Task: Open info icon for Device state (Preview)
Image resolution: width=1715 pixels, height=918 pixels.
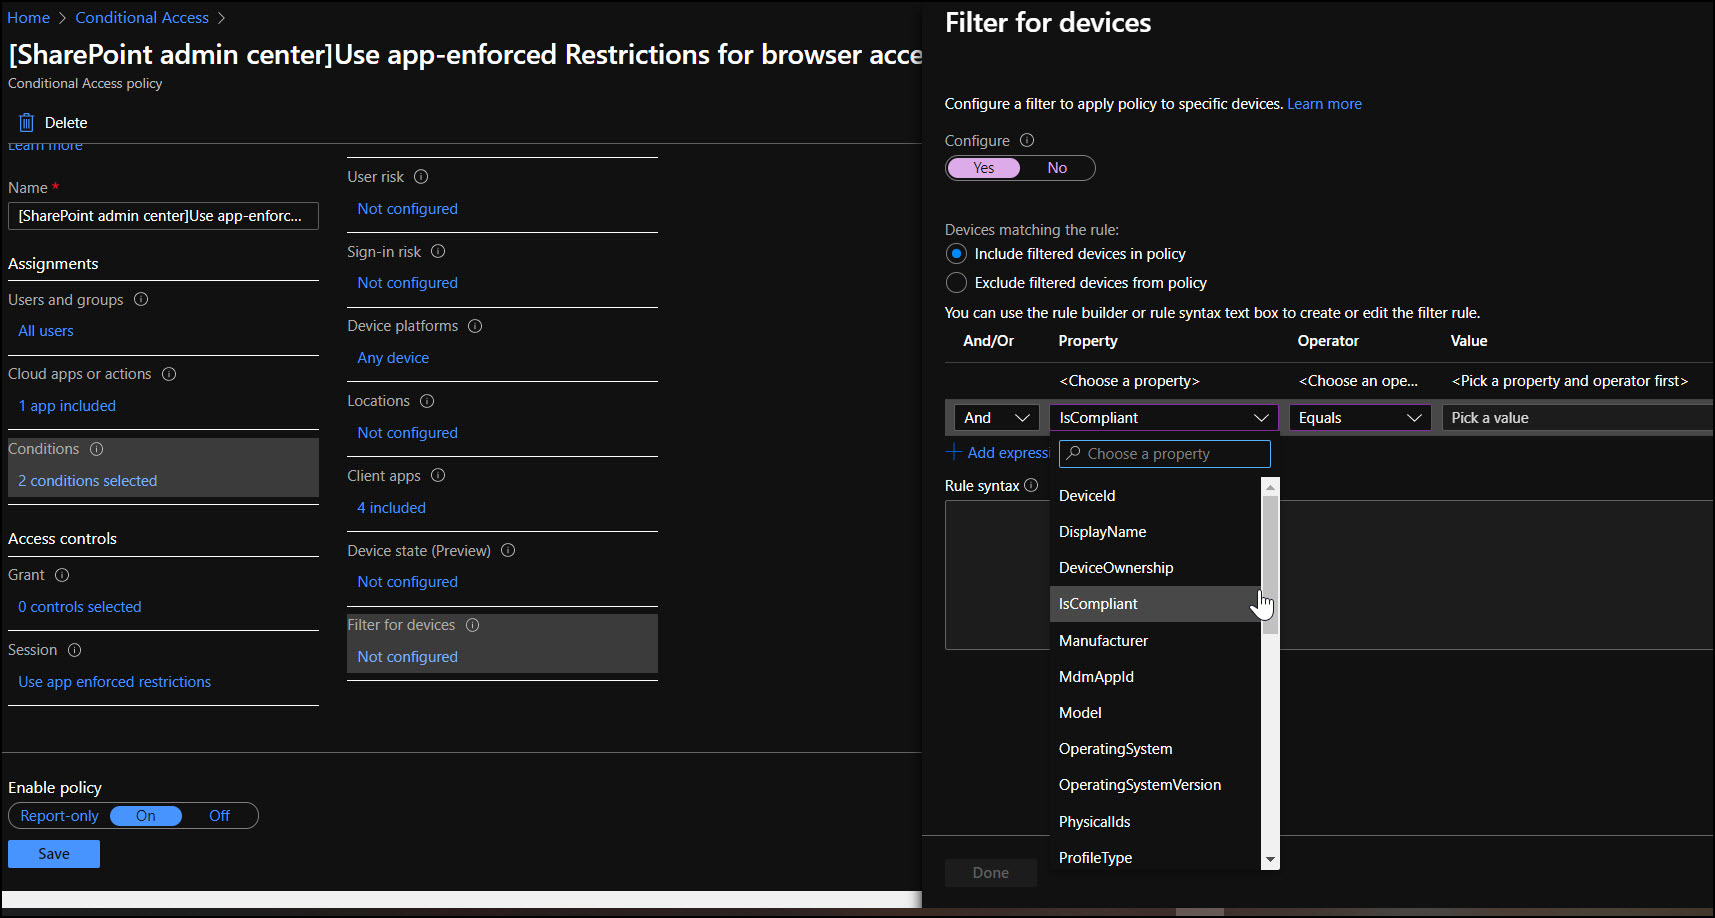Action: tap(508, 550)
